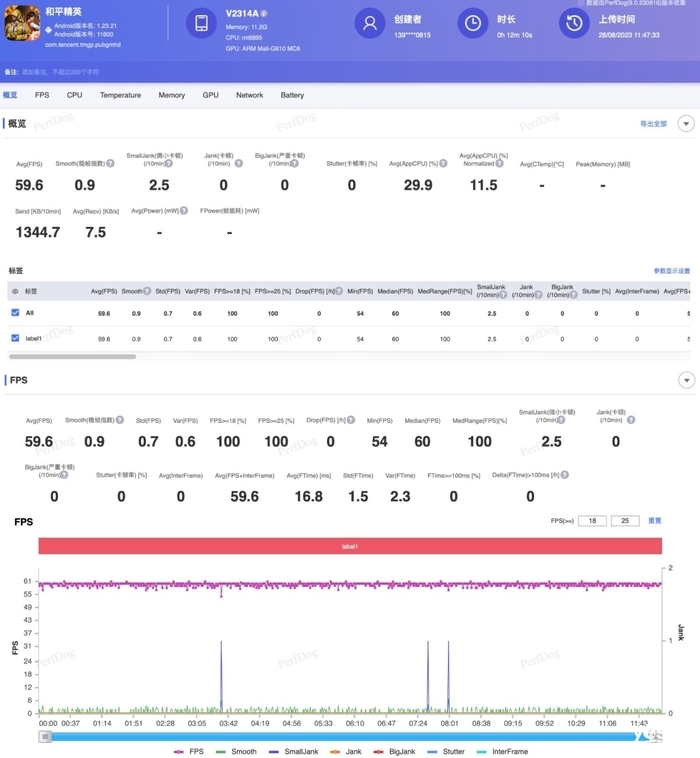This screenshot has height=758, width=700.
Task: Toggle Smooth series in chart legend
Action: coord(236,751)
